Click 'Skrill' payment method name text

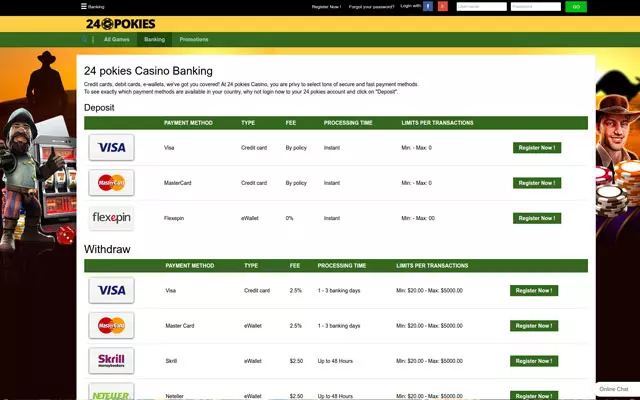[171, 361]
